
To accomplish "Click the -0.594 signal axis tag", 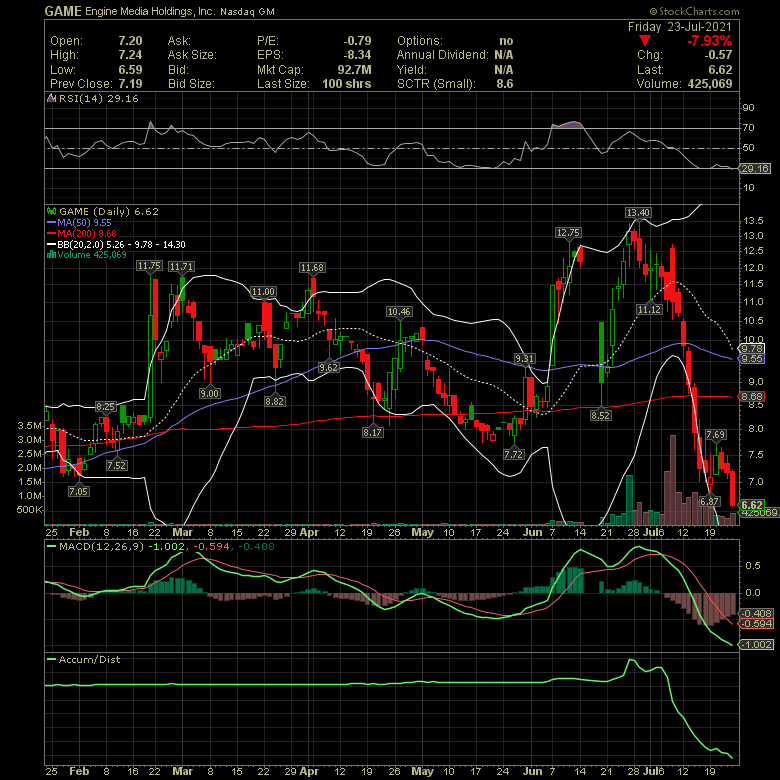I will click(x=757, y=624).
